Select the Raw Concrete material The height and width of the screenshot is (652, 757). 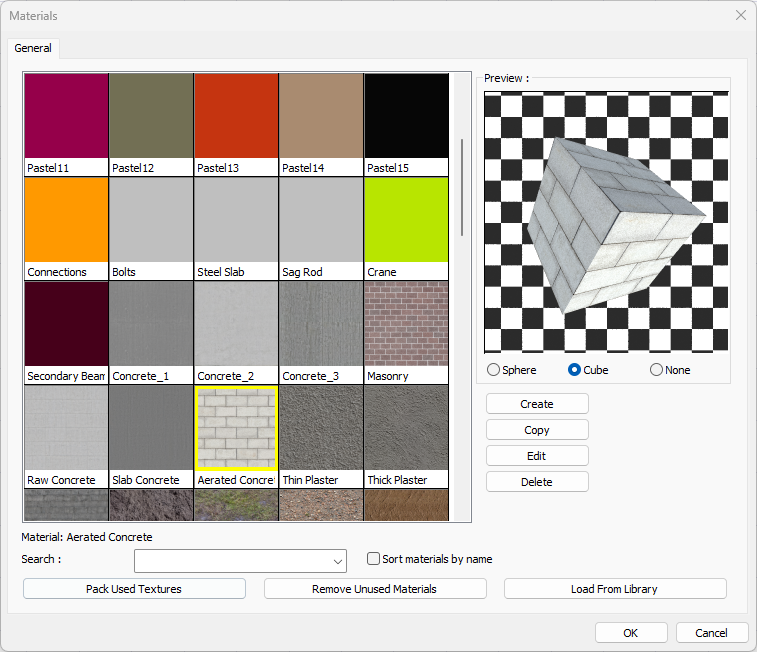coord(66,429)
